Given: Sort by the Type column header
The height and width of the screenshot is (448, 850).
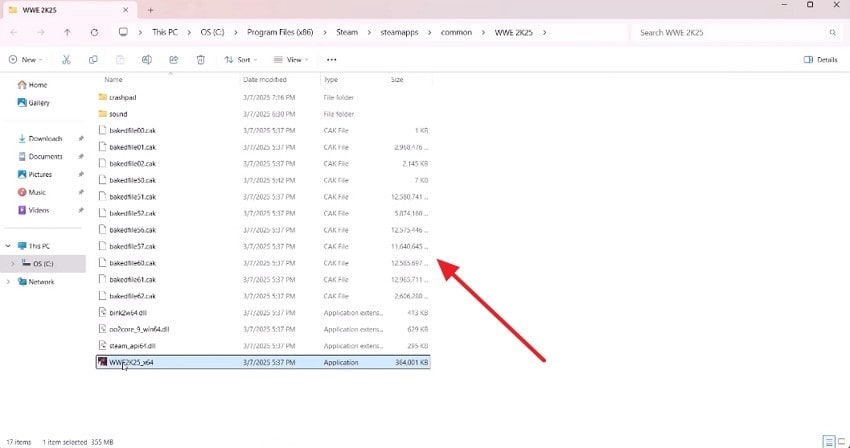Looking at the screenshot, I should pos(331,80).
